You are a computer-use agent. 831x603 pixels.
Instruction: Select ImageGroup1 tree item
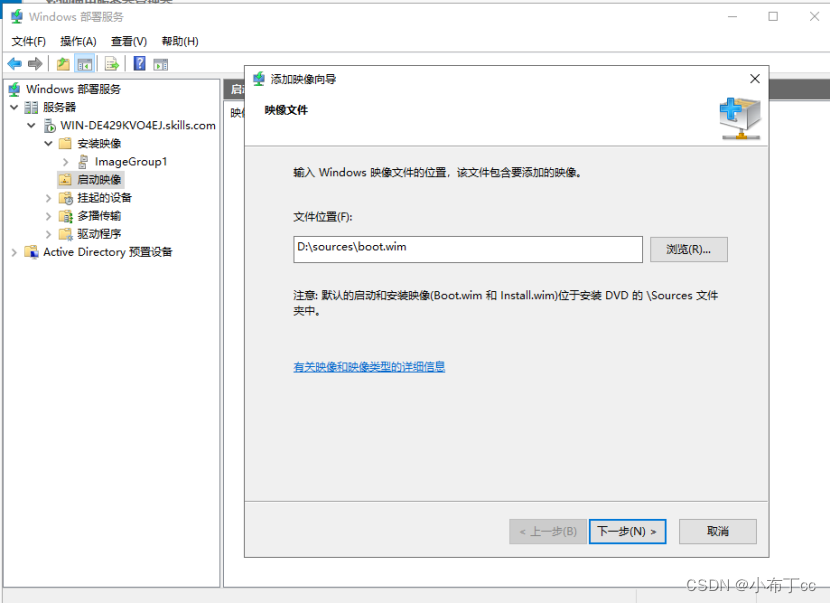tap(131, 162)
